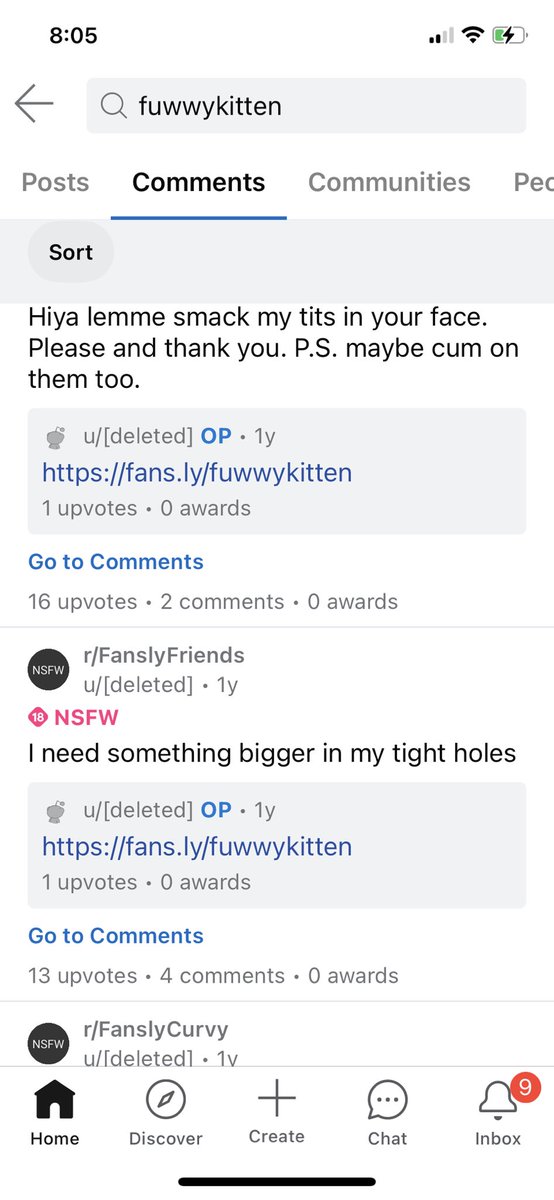Viewport: 554px width, 1200px height.
Task: Click the search field containing fuwwykitten
Action: (x=306, y=105)
